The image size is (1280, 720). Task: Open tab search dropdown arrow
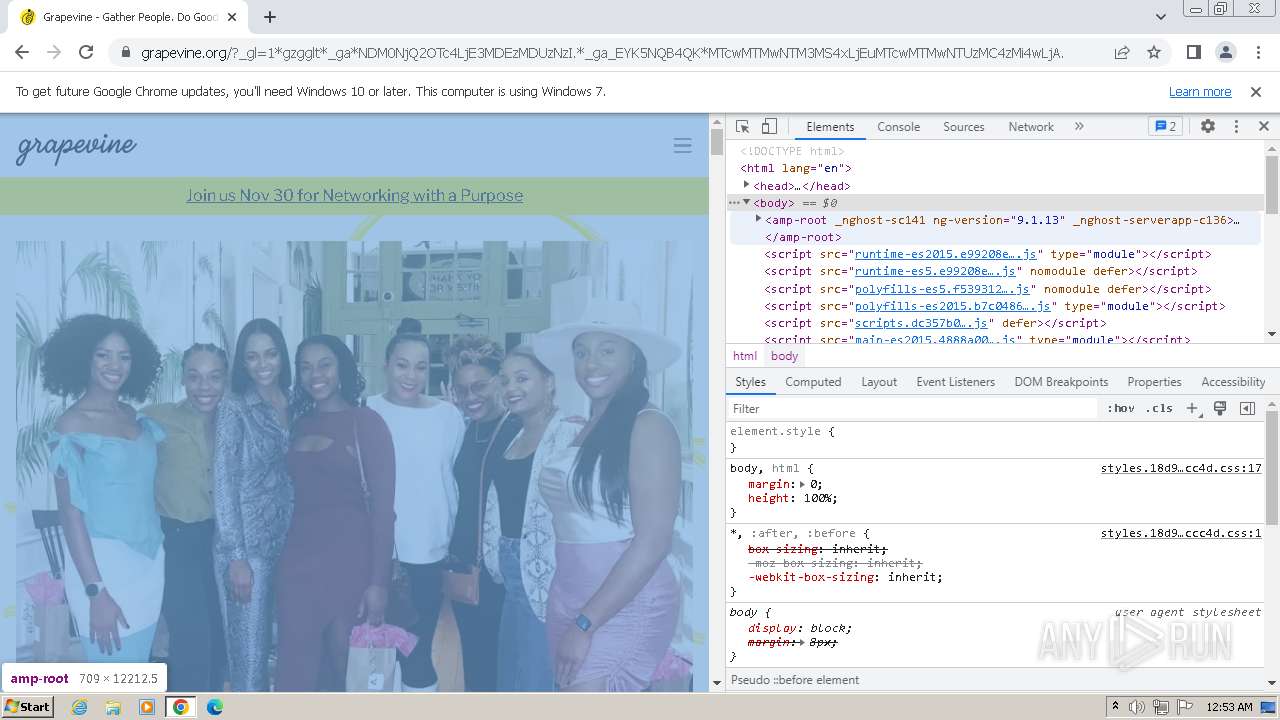click(x=1160, y=16)
